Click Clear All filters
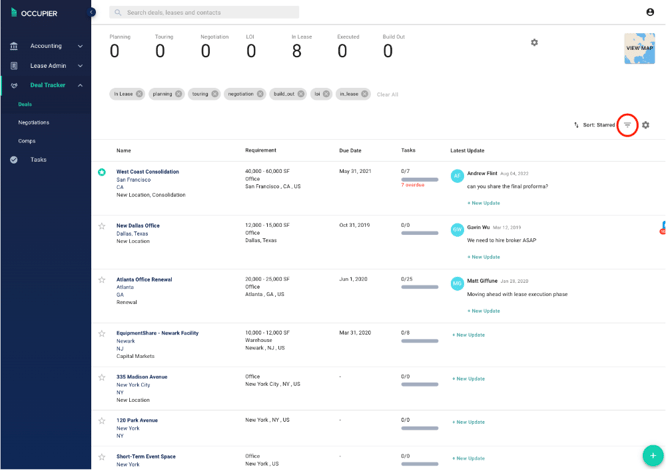 click(x=387, y=94)
